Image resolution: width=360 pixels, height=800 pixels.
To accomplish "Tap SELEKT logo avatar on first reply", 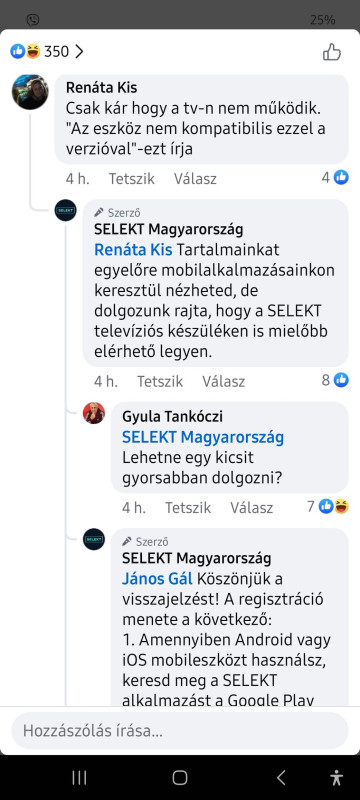I will pos(65,210).
